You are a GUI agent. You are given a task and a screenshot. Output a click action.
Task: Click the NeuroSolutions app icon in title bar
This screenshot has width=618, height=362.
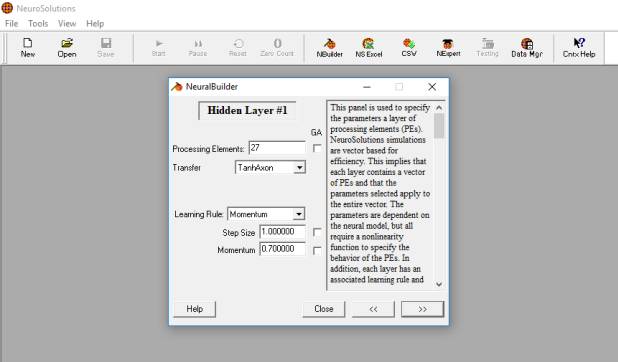coord(7,8)
